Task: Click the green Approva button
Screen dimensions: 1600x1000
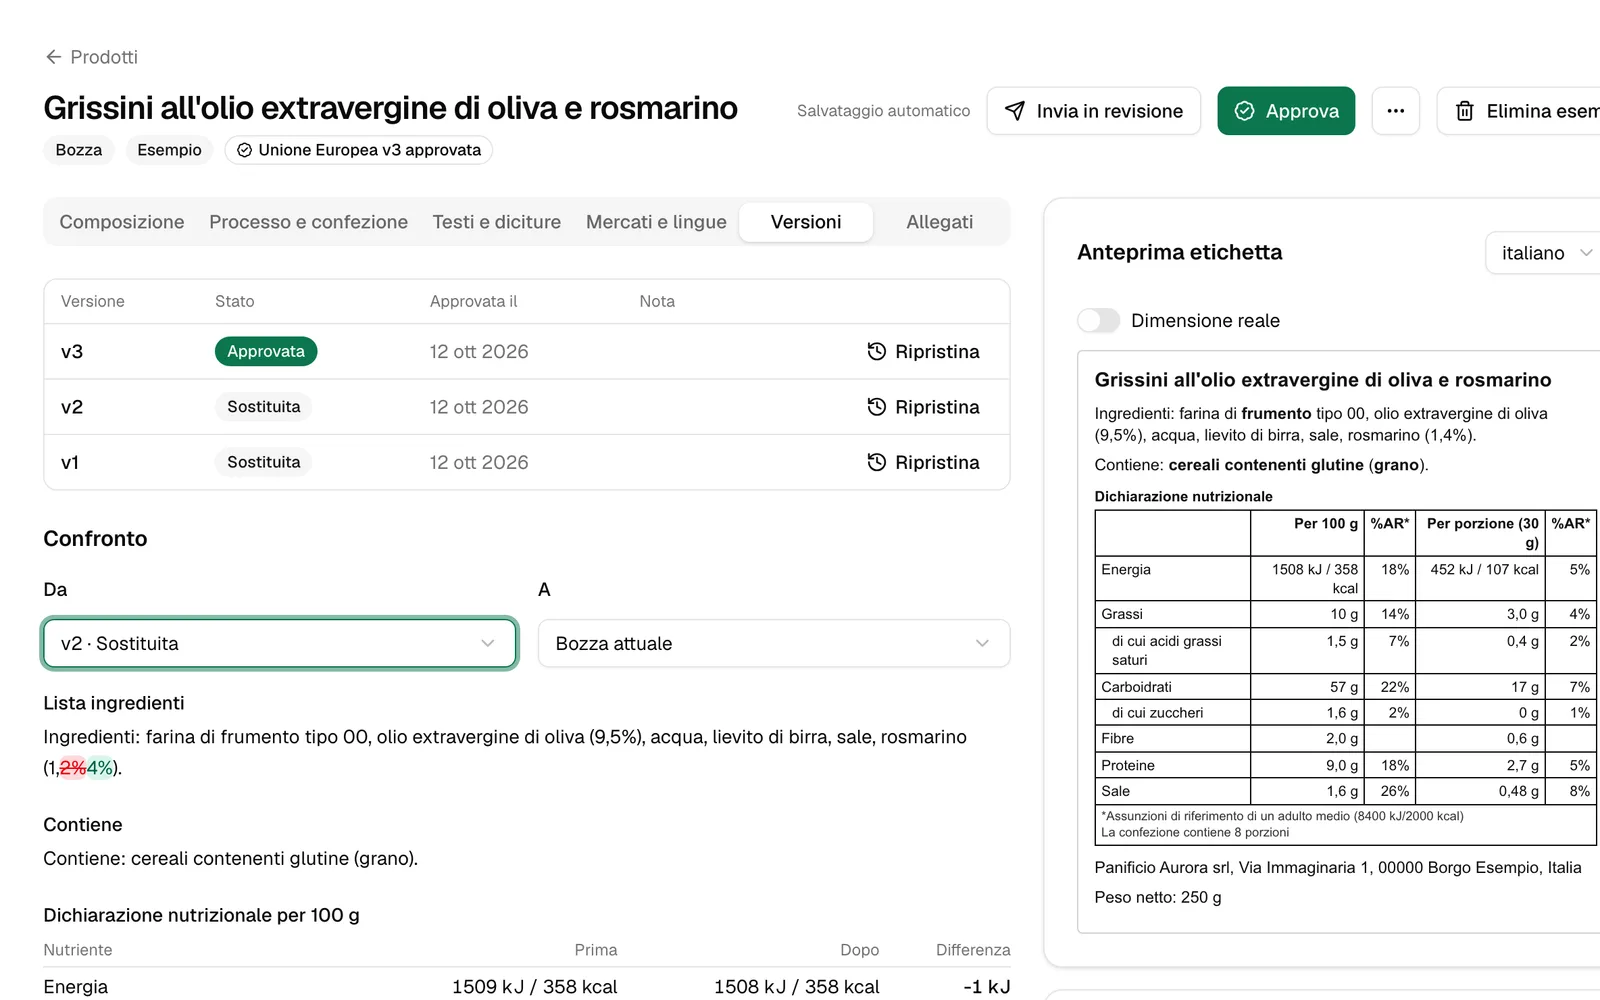Action: pyautogui.click(x=1286, y=111)
